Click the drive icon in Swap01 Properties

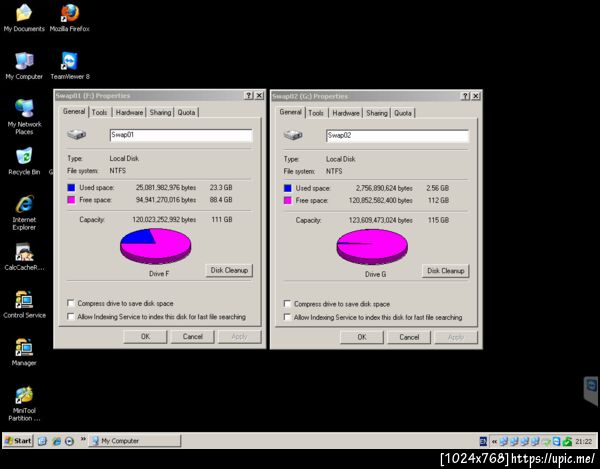coord(77,135)
